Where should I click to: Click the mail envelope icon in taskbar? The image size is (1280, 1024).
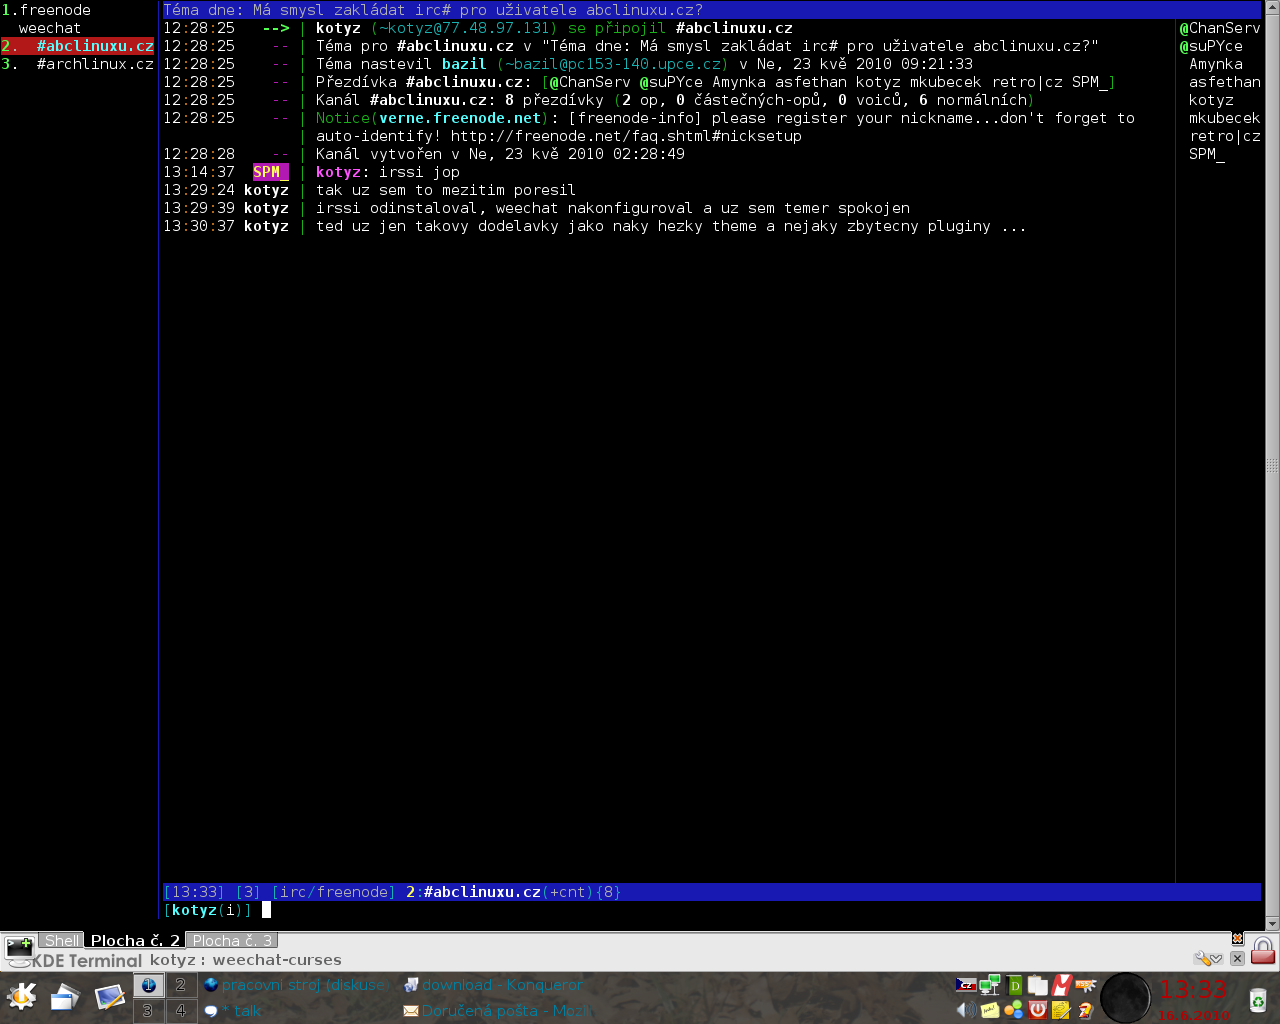[x=410, y=1011]
